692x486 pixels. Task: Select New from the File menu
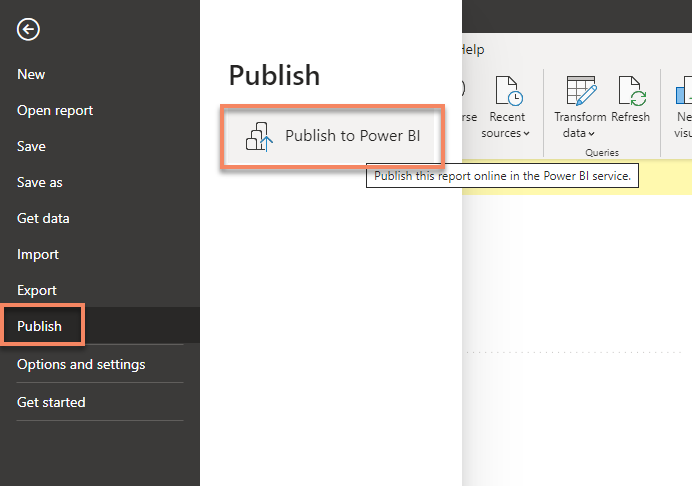click(31, 74)
